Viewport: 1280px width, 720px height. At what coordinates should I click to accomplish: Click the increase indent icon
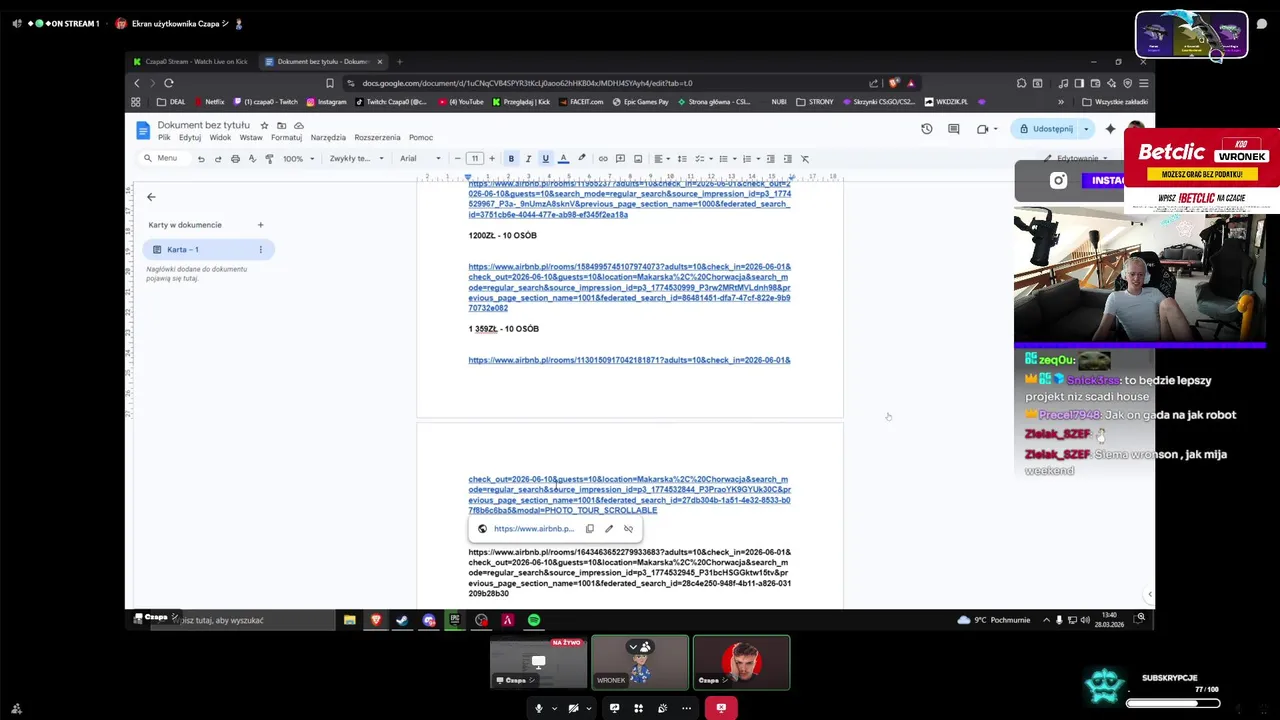787,159
